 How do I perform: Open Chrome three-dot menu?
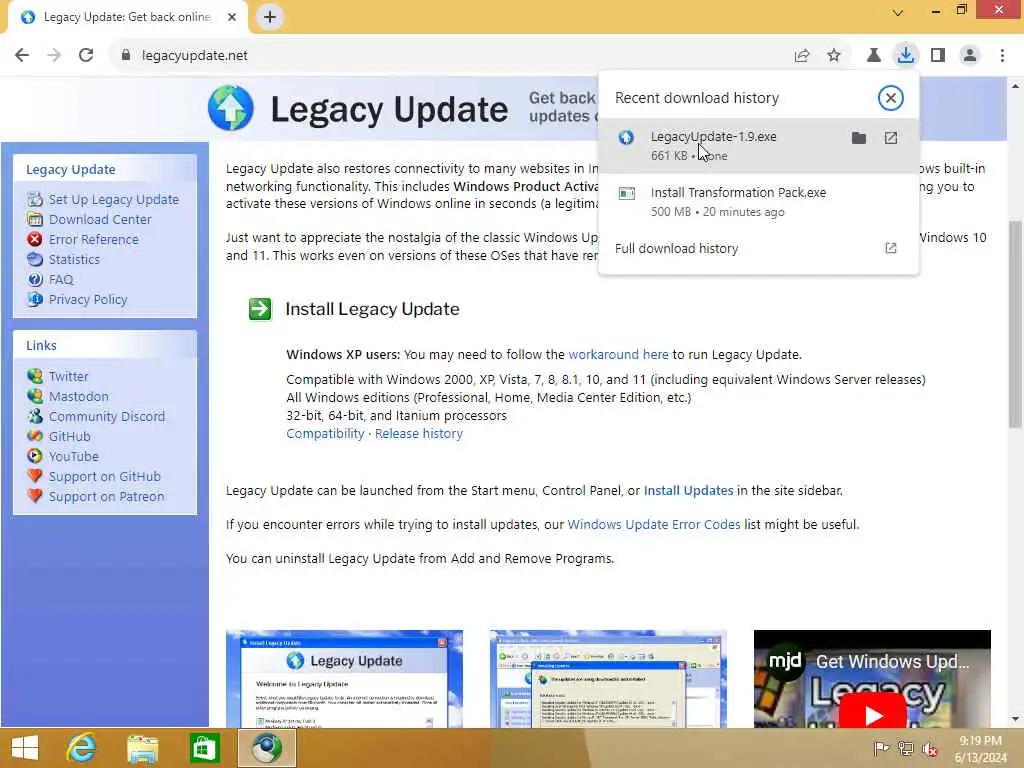tap(1002, 56)
